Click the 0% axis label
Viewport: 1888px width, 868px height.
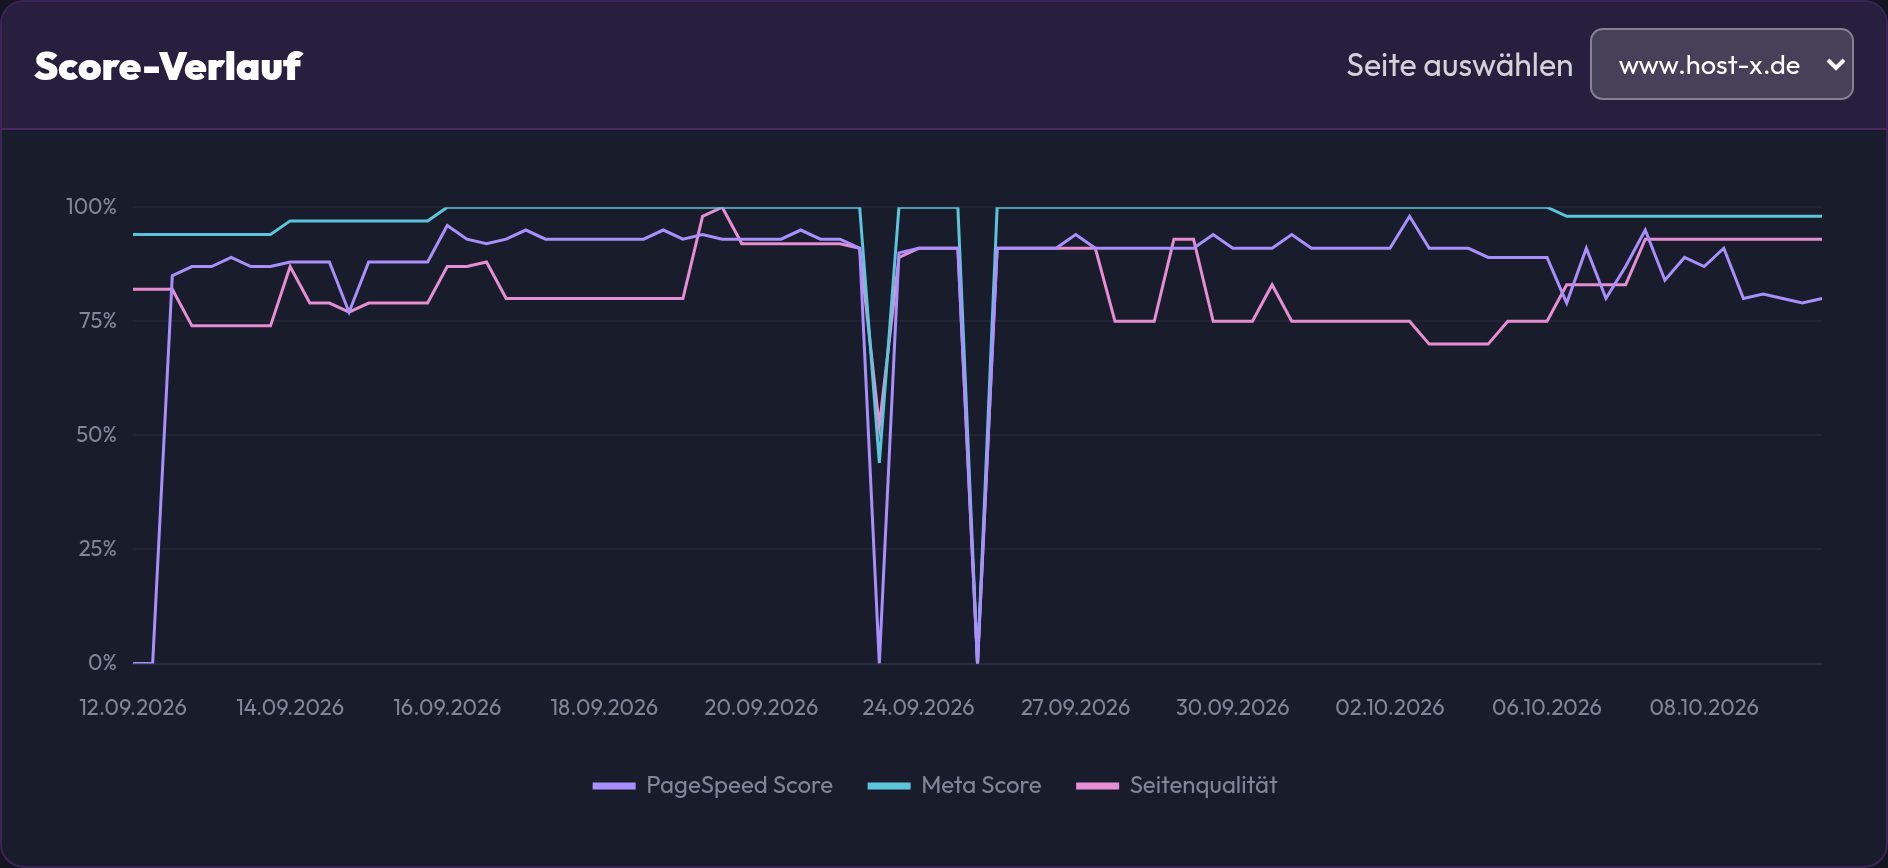pos(102,662)
